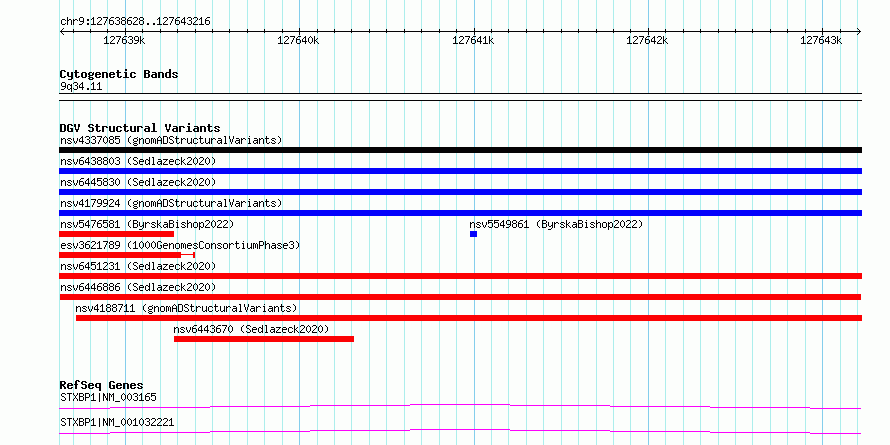Viewport: 890px width, 445px height.
Task: Click the 127643k ruler mark
Action: (822, 40)
